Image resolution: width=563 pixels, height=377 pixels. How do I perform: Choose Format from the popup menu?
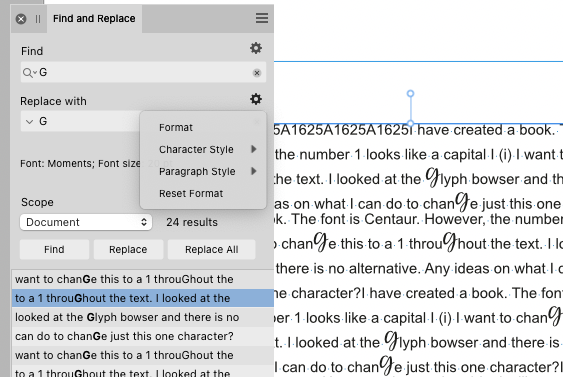[x=176, y=127]
